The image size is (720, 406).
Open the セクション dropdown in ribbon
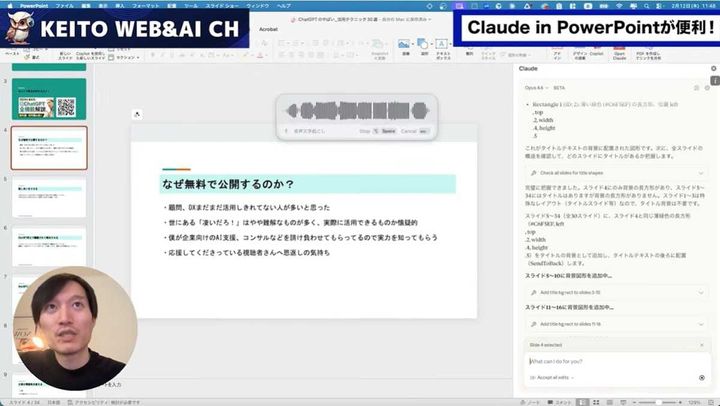click(124, 57)
